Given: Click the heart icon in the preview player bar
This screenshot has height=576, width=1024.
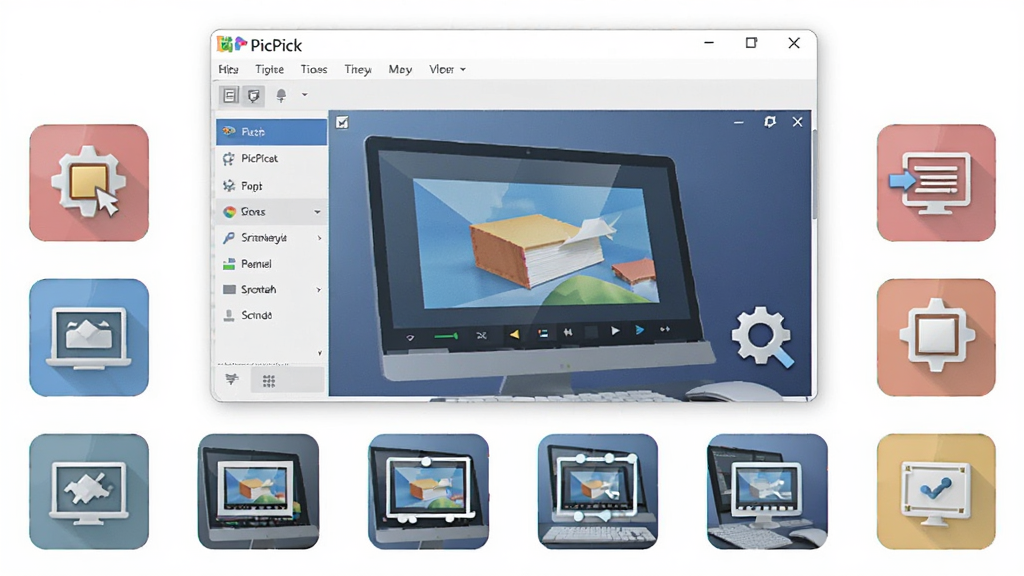Looking at the screenshot, I should pyautogui.click(x=410, y=338).
